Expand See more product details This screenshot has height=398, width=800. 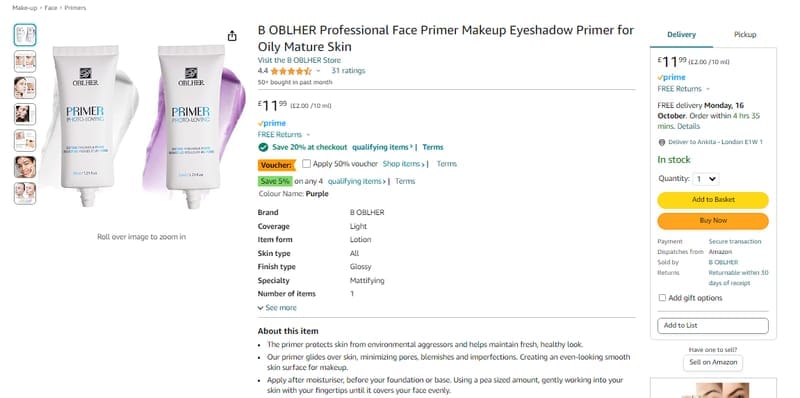point(277,308)
